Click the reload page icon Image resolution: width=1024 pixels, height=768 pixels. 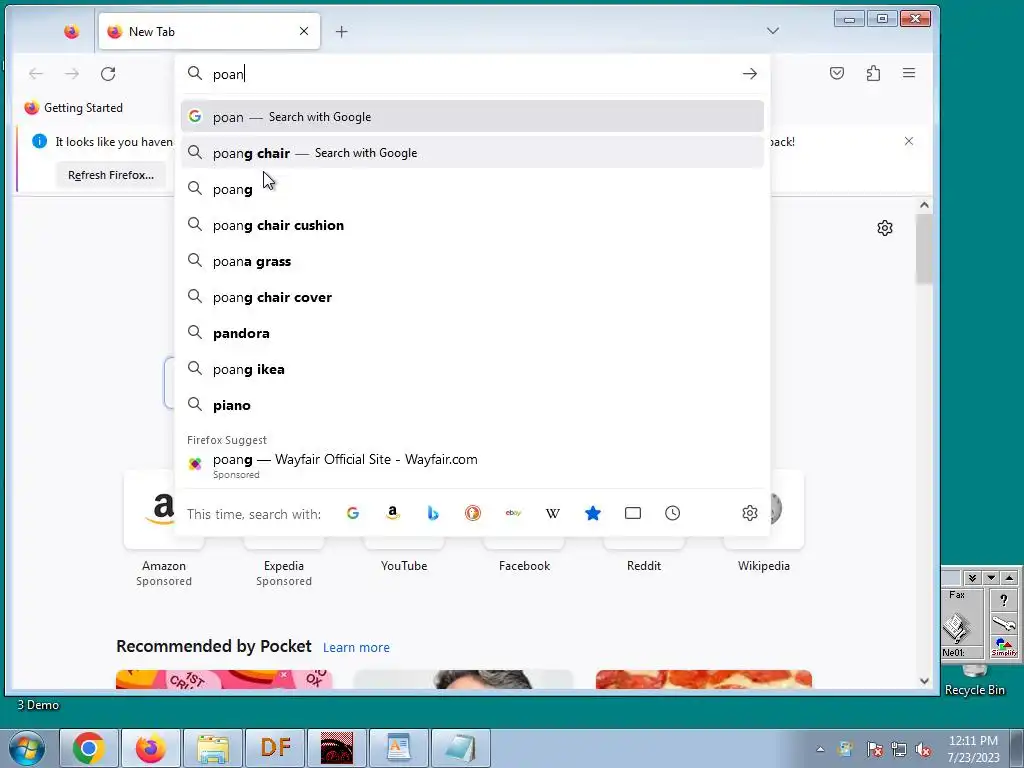click(108, 74)
